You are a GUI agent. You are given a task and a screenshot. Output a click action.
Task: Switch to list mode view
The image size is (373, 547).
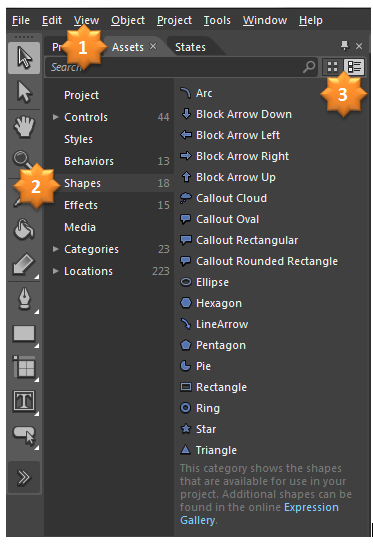pyautogui.click(x=354, y=67)
